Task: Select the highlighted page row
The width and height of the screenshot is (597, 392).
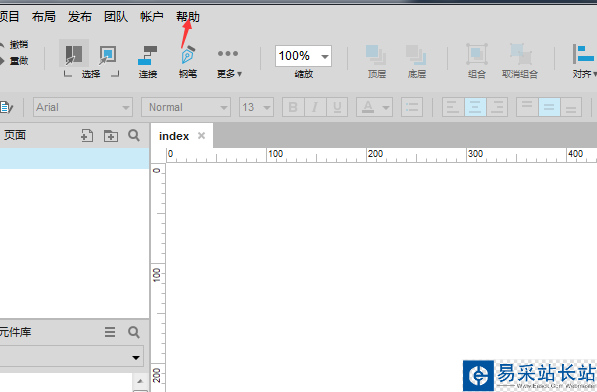Action: pos(74,158)
